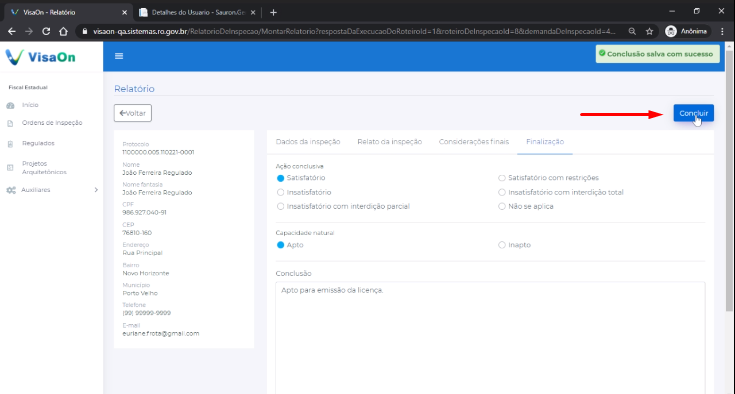Select Insatisfatório com interdição parcial

(x=280, y=206)
